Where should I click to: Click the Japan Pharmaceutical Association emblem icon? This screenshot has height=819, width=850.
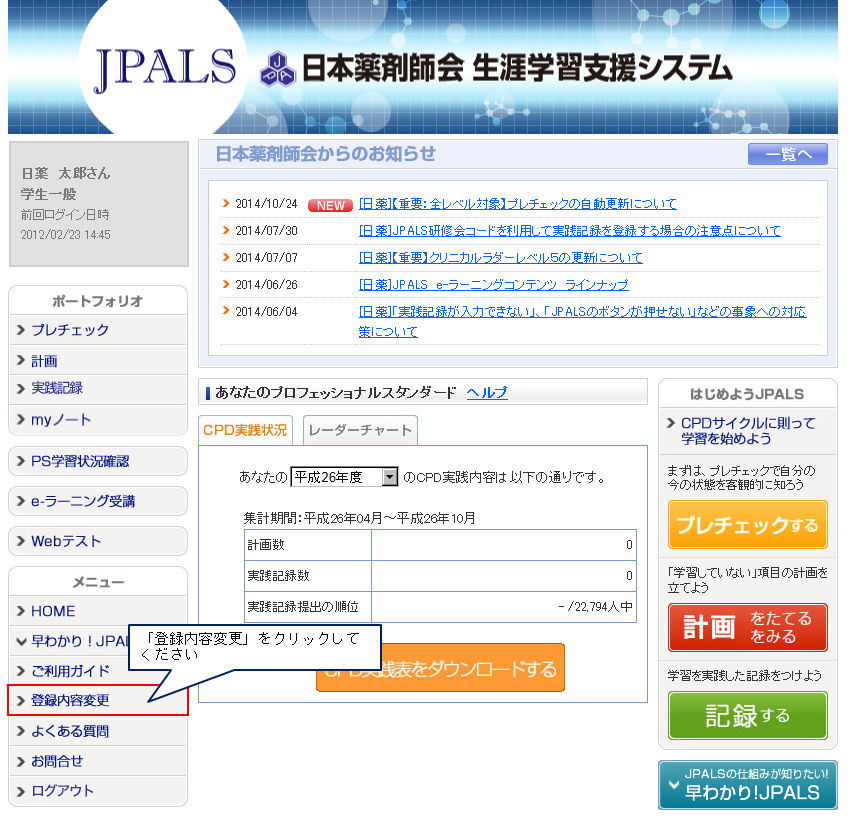click(278, 69)
